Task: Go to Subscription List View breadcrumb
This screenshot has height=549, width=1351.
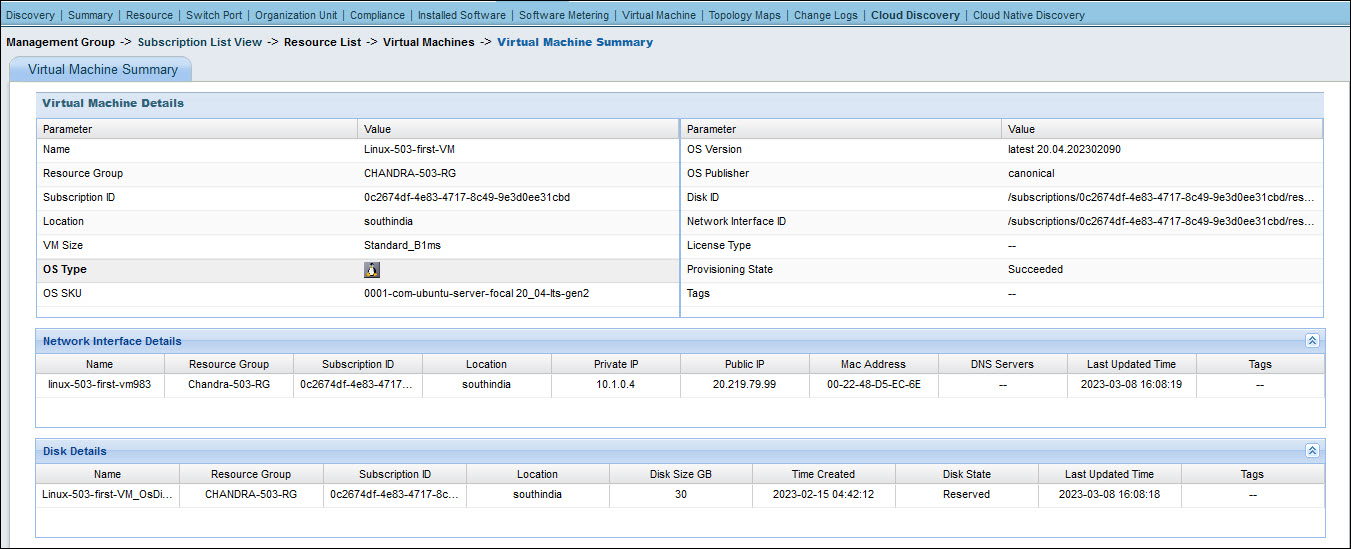Action: tap(200, 42)
